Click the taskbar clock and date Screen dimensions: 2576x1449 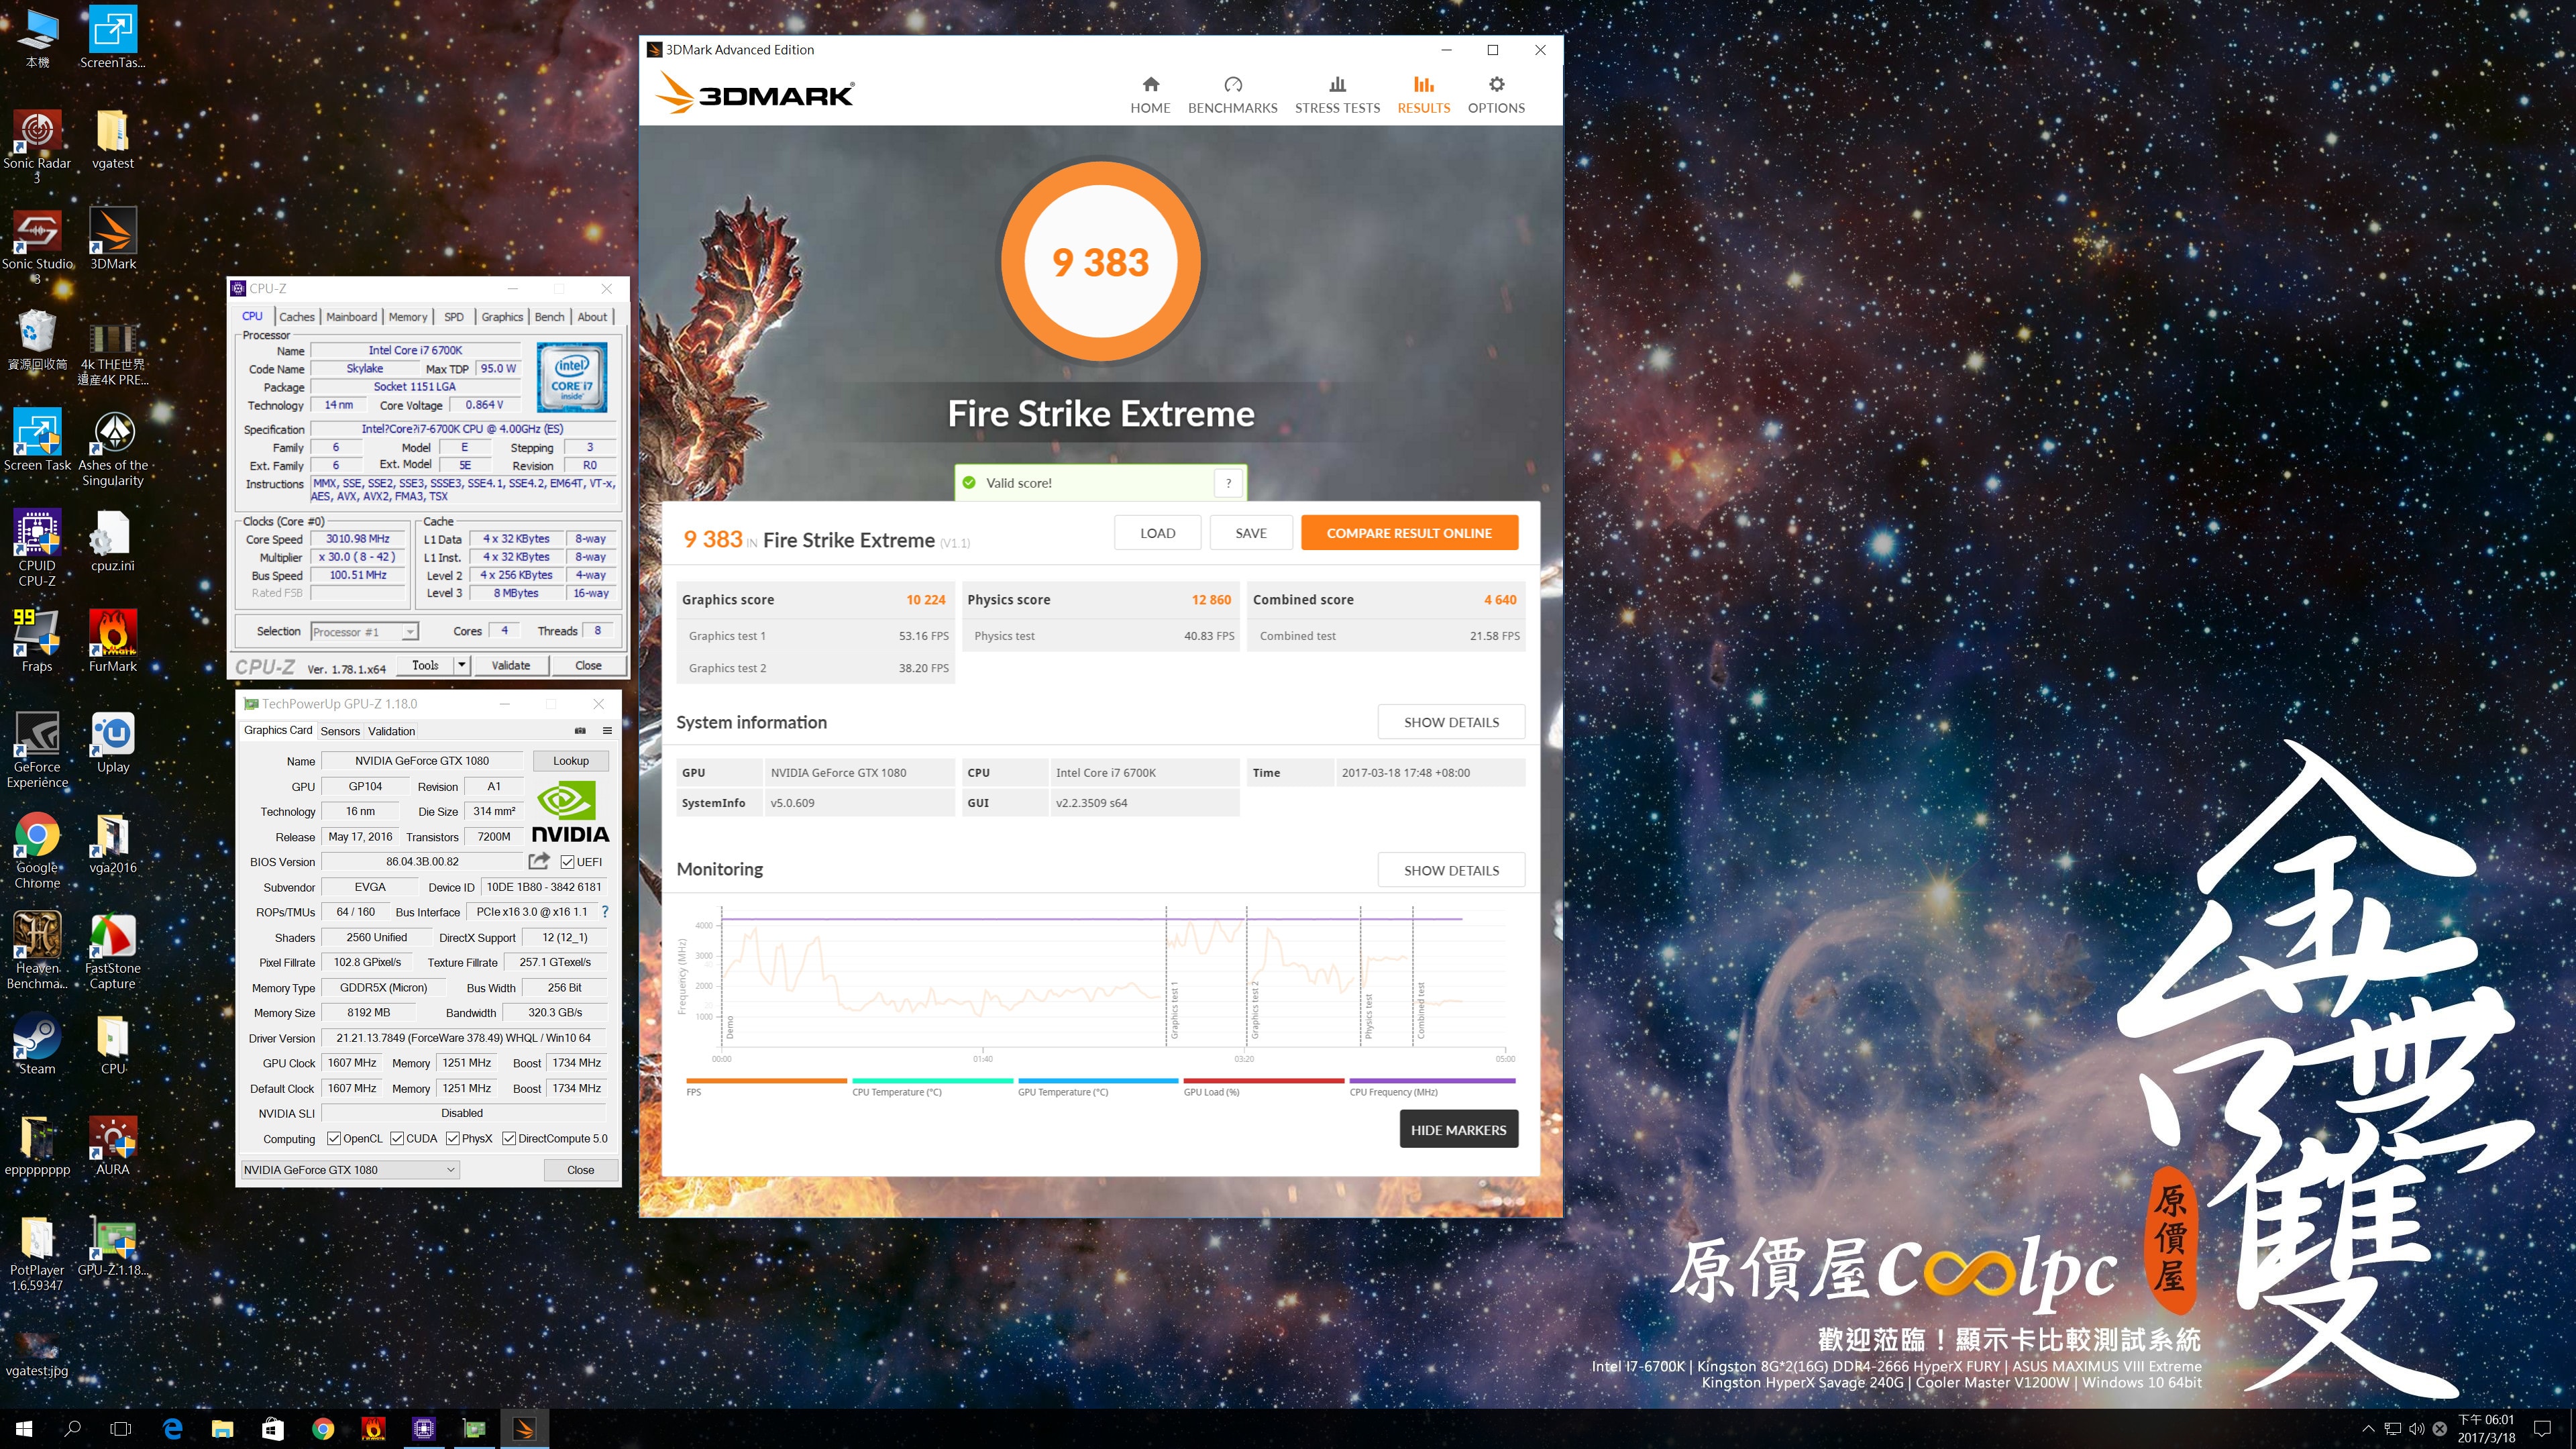[x=2486, y=1428]
